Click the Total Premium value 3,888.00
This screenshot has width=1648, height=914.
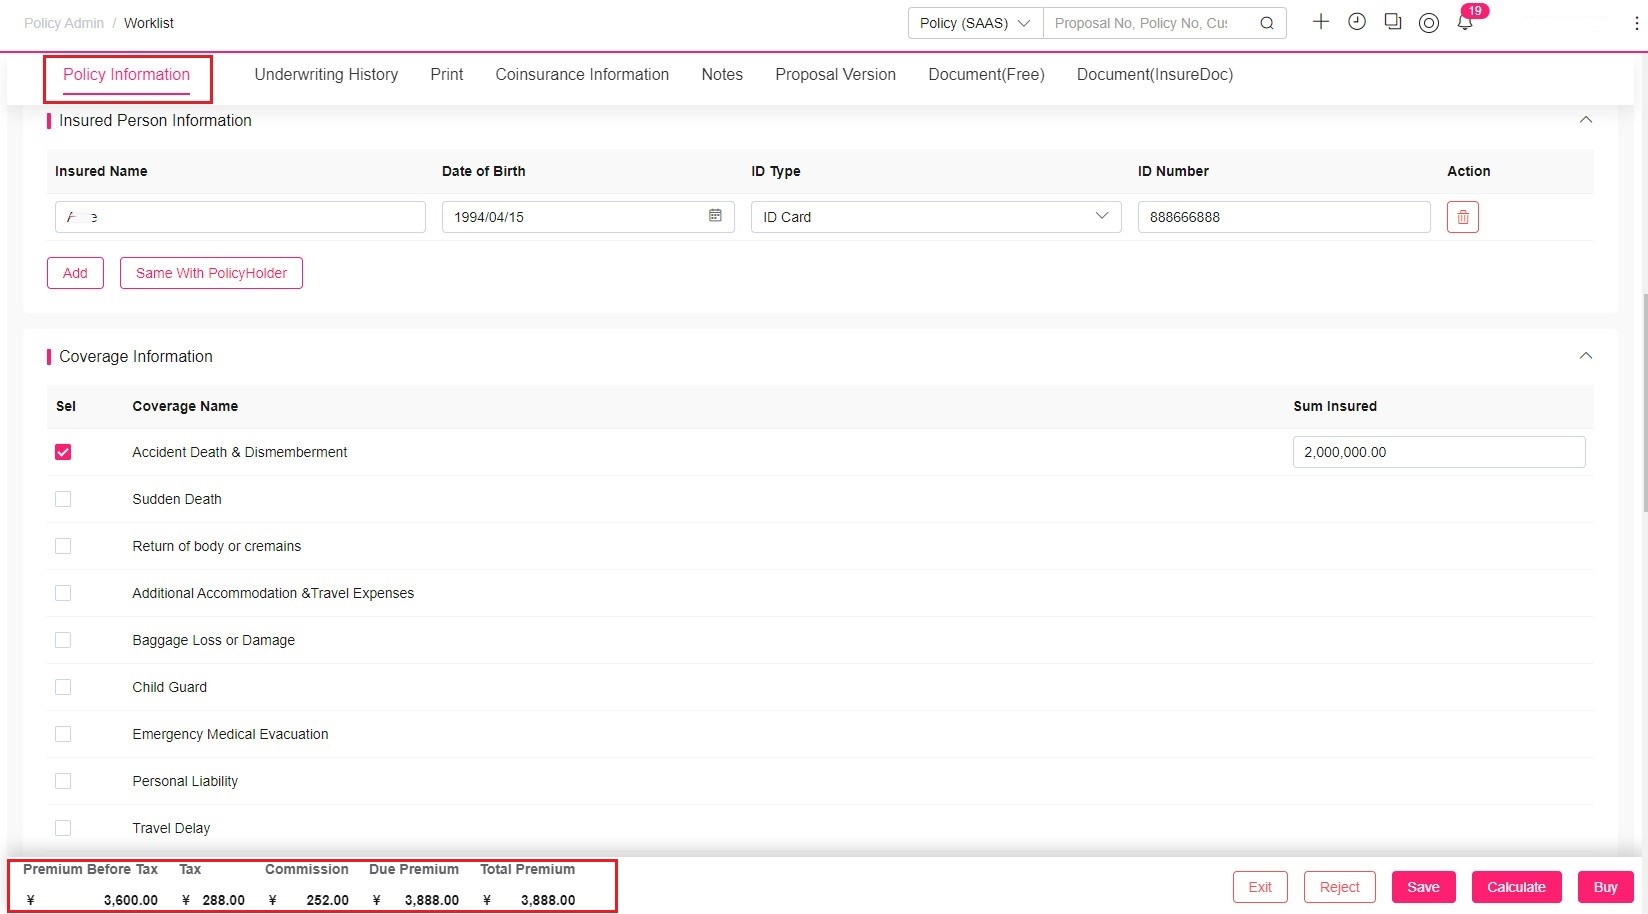(x=548, y=900)
